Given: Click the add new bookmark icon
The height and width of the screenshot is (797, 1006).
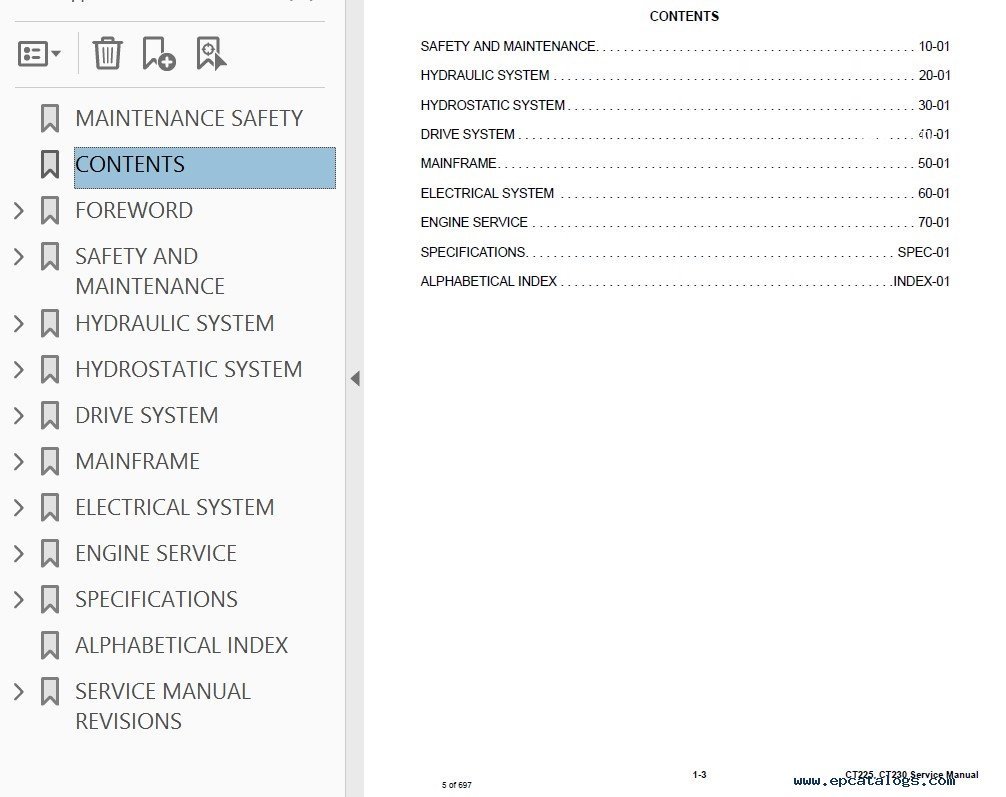Looking at the screenshot, I should click(x=158, y=53).
